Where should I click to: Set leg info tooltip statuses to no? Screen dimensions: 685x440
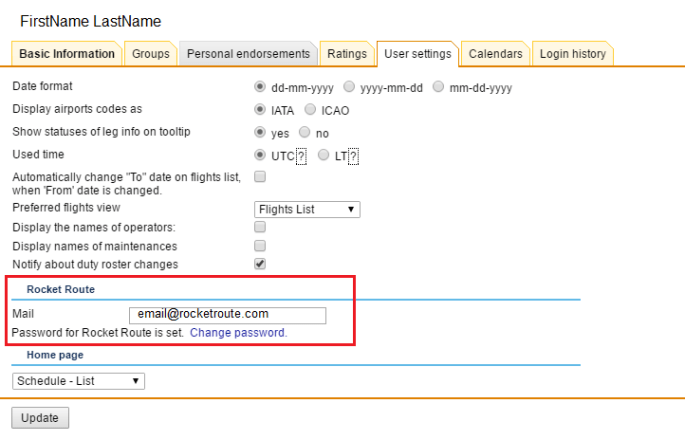305,132
